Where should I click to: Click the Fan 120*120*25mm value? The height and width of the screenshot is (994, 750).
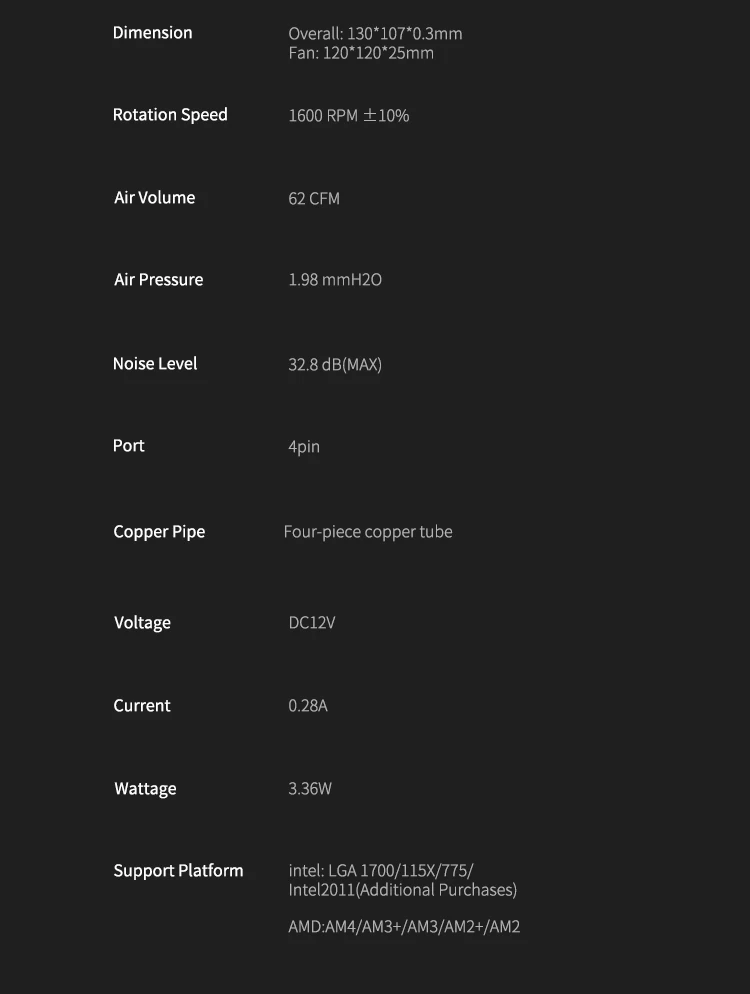[361, 53]
